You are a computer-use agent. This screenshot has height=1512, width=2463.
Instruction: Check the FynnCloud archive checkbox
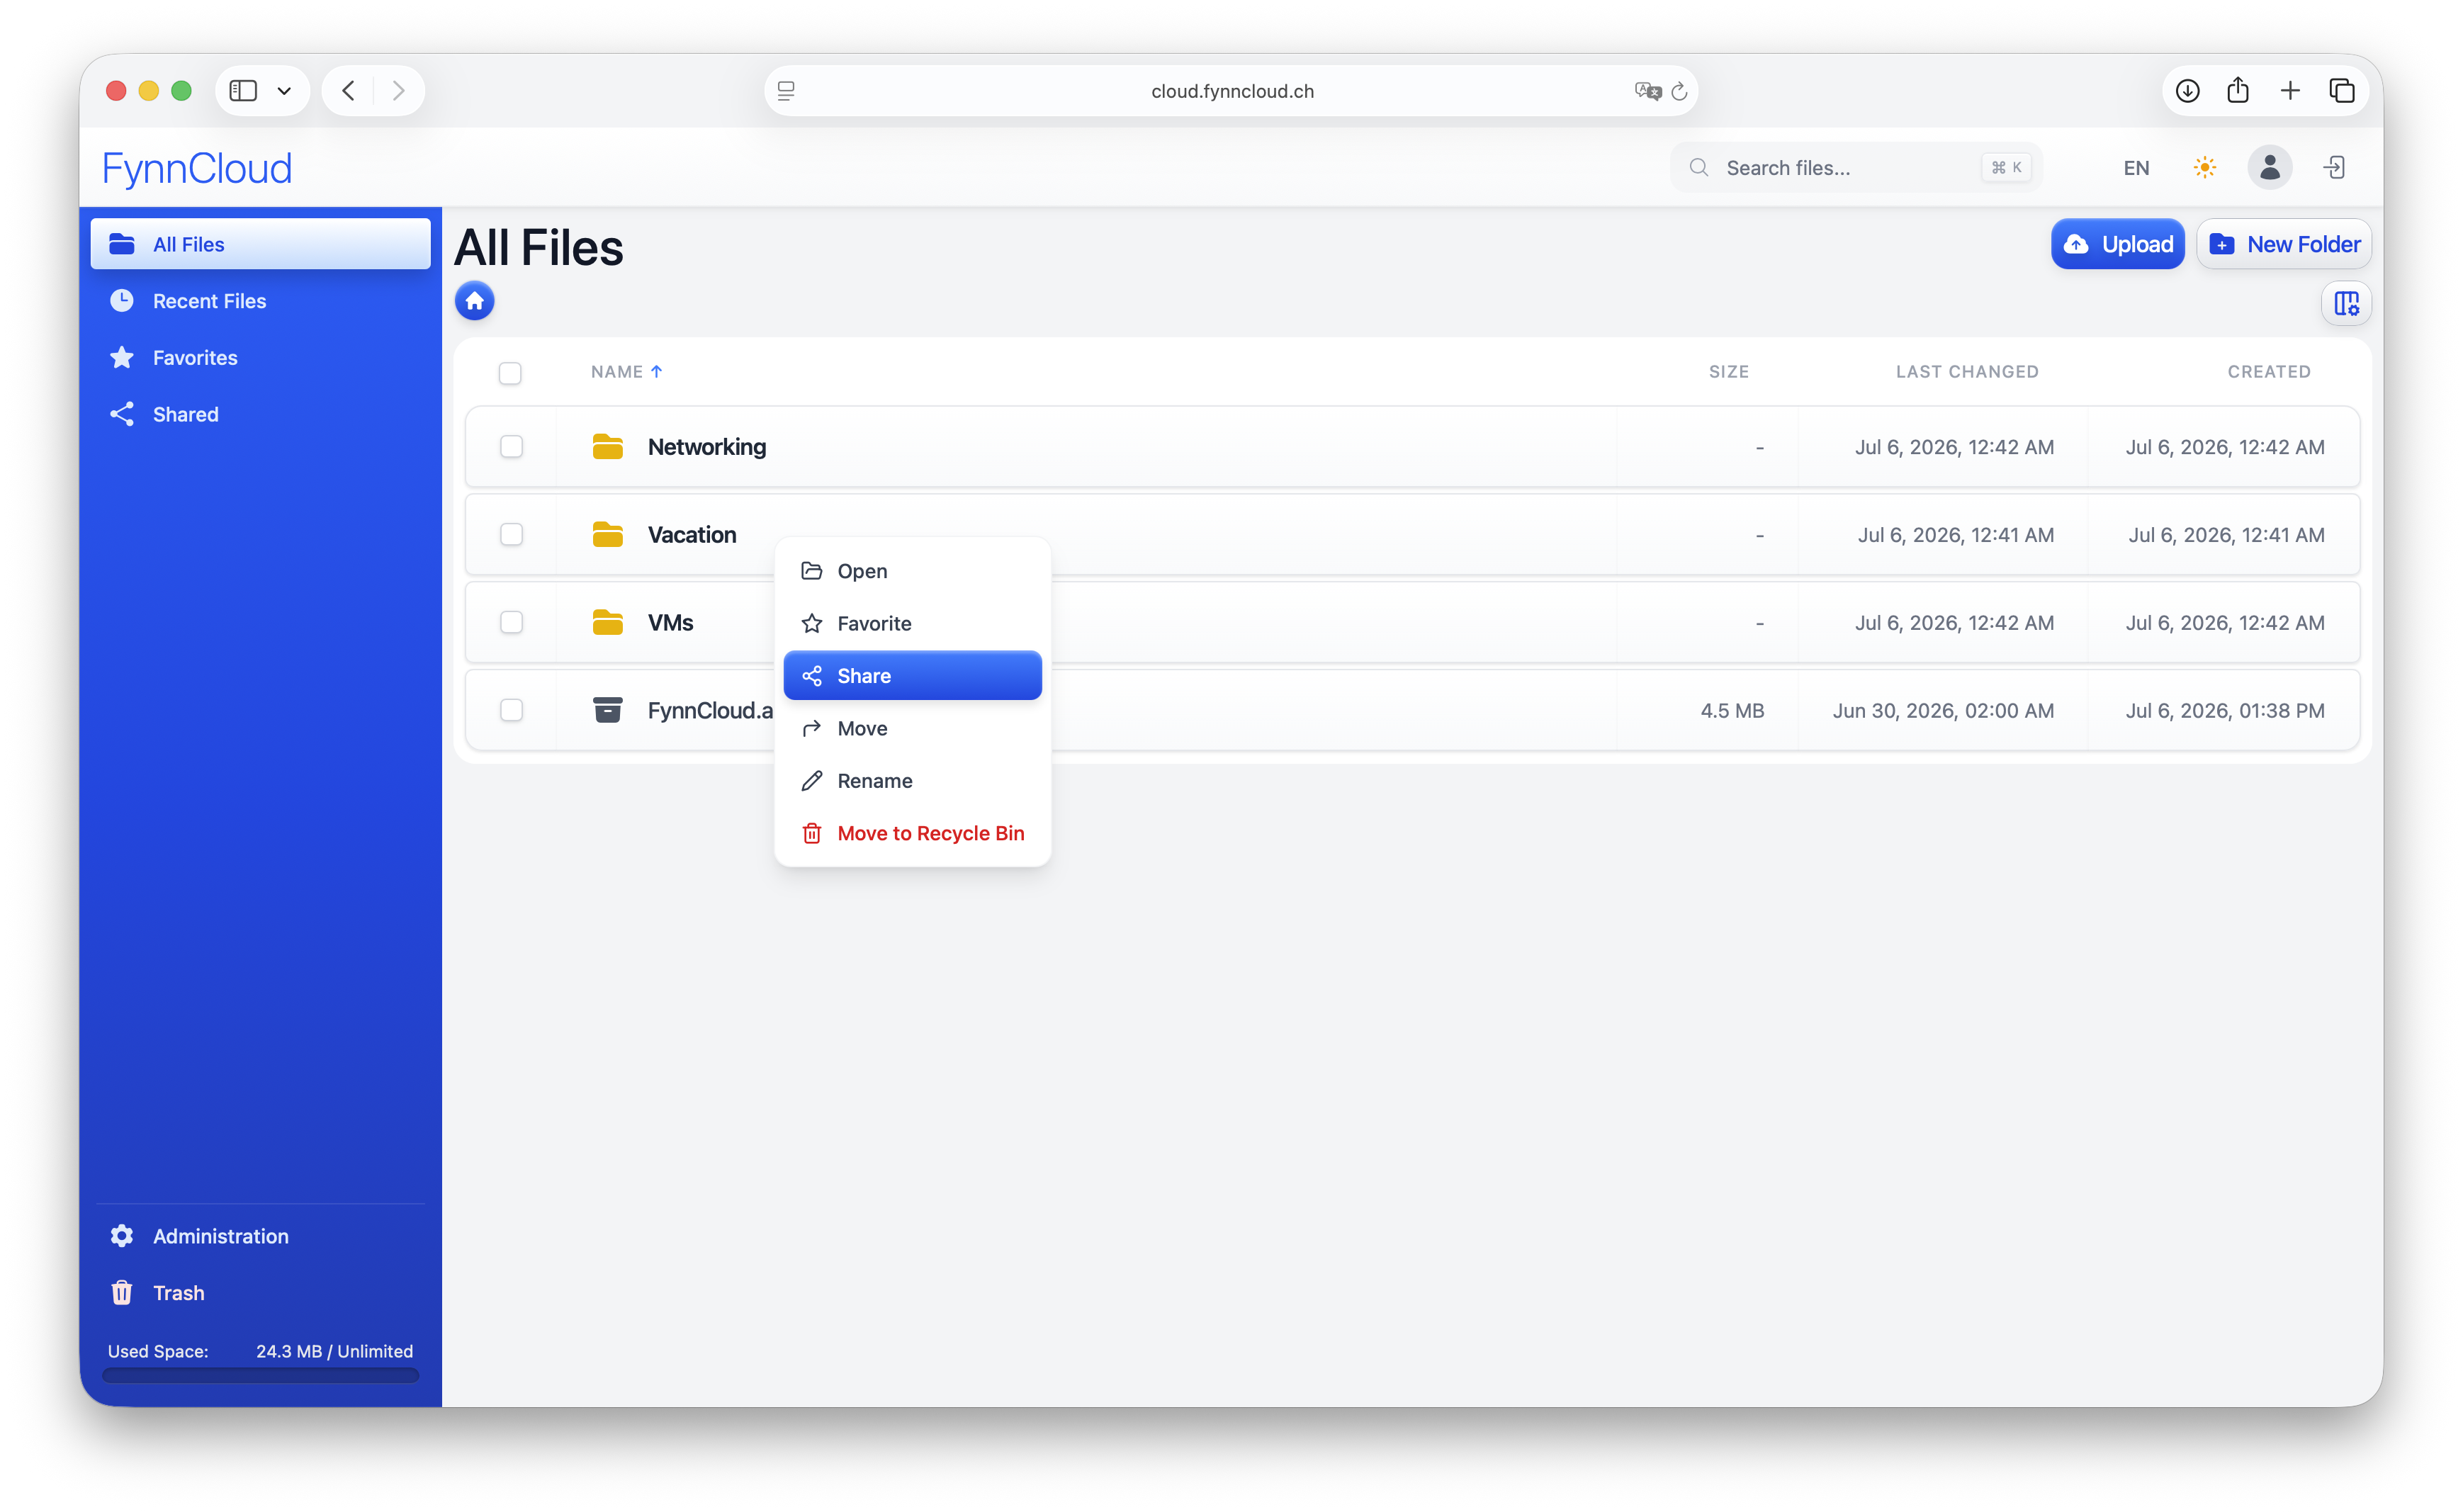pos(511,709)
